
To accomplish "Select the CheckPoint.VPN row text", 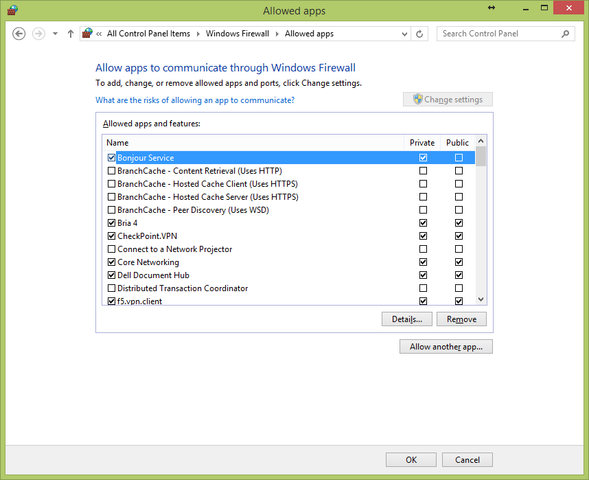I will coord(147,236).
